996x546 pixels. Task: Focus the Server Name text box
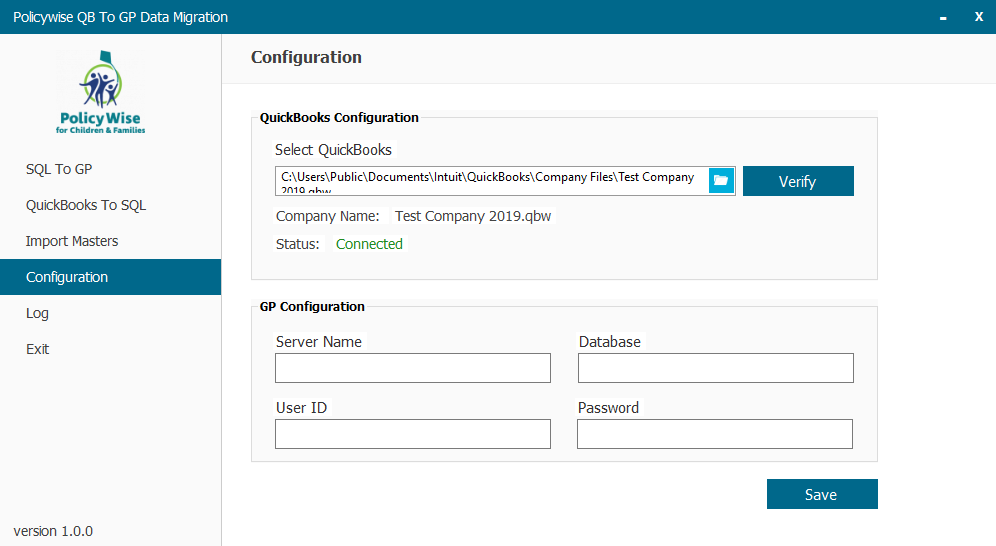point(412,368)
